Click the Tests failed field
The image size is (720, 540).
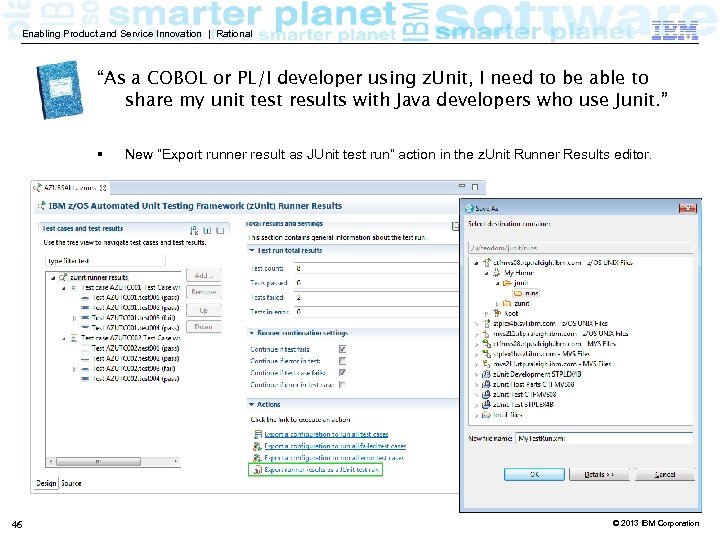pyautogui.click(x=376, y=298)
